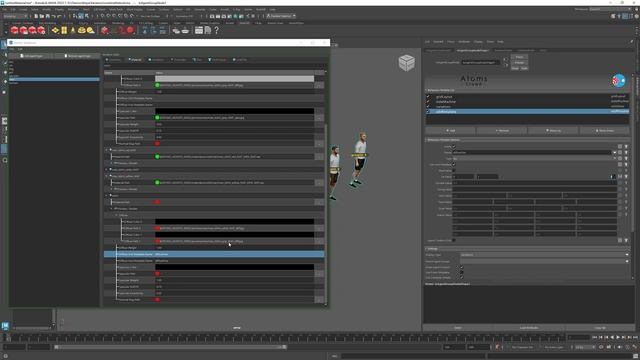Click the question mark help shelf icon
This screenshot has height=360, width=640.
216,30
